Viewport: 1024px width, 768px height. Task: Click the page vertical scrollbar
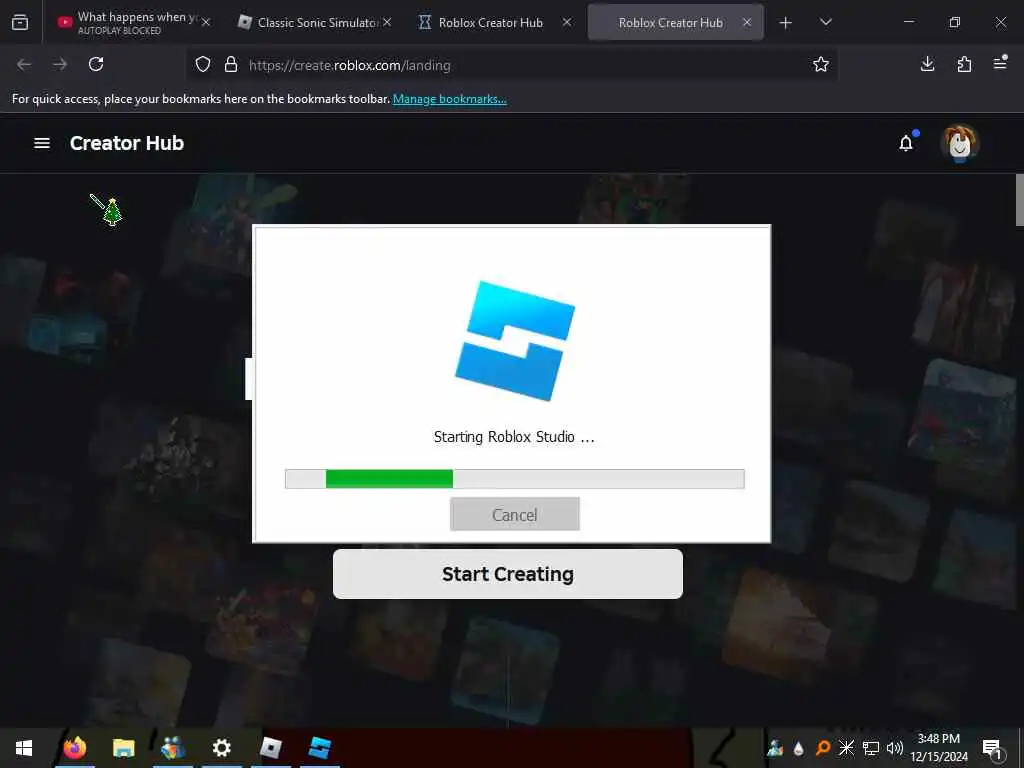coord(1019,200)
